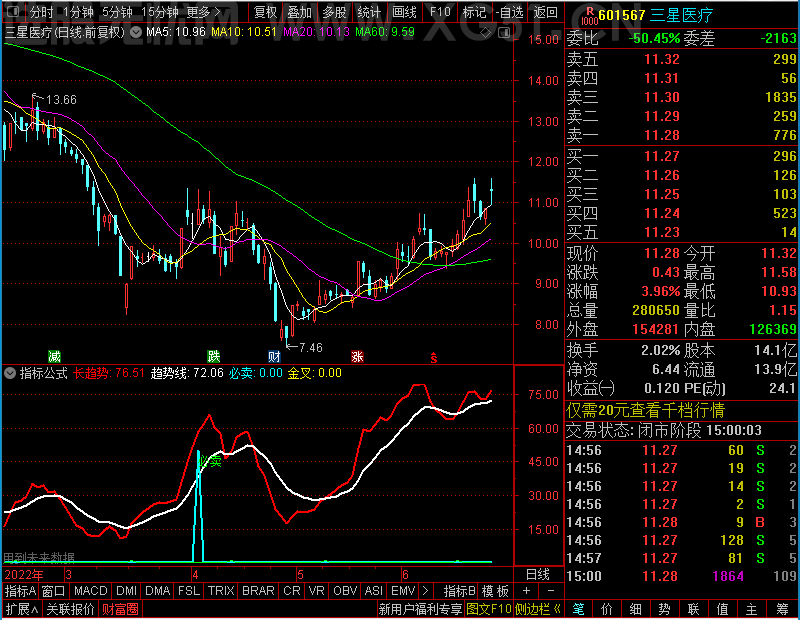Click the R 1000 badge beside stock code
Image resolution: width=800 pixels, height=620 pixels.
coord(589,16)
